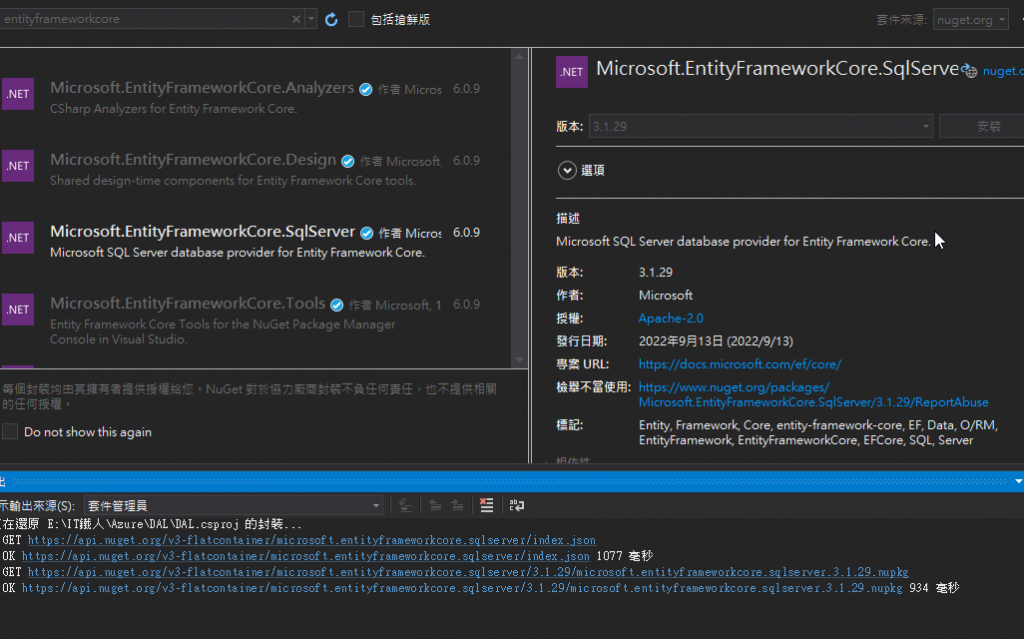
Task: Toggle the 包括搶鮮版 prerelease checkbox
Action: [356, 20]
